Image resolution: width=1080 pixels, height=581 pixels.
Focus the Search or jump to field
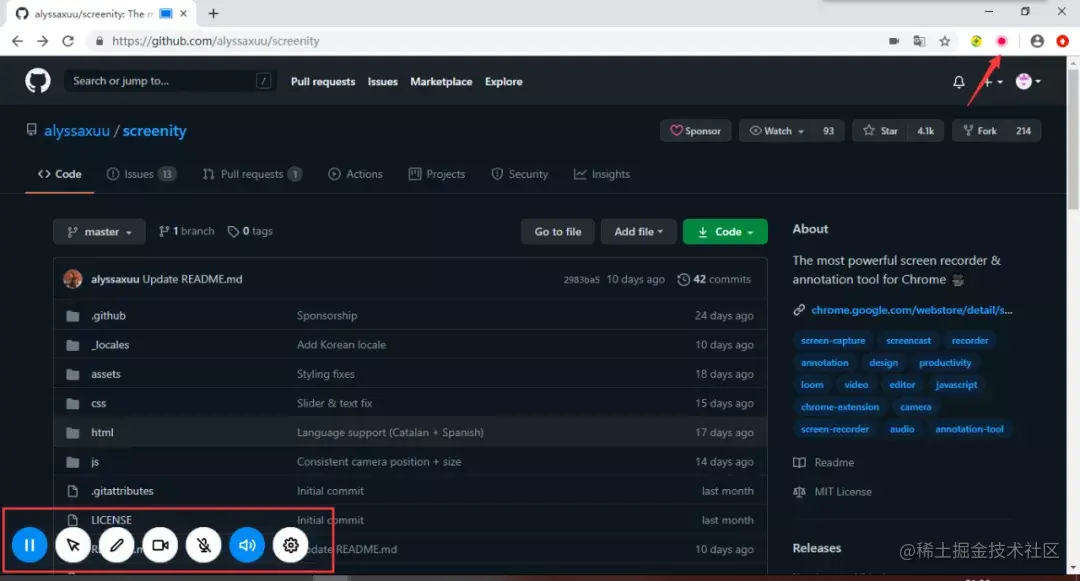170,81
